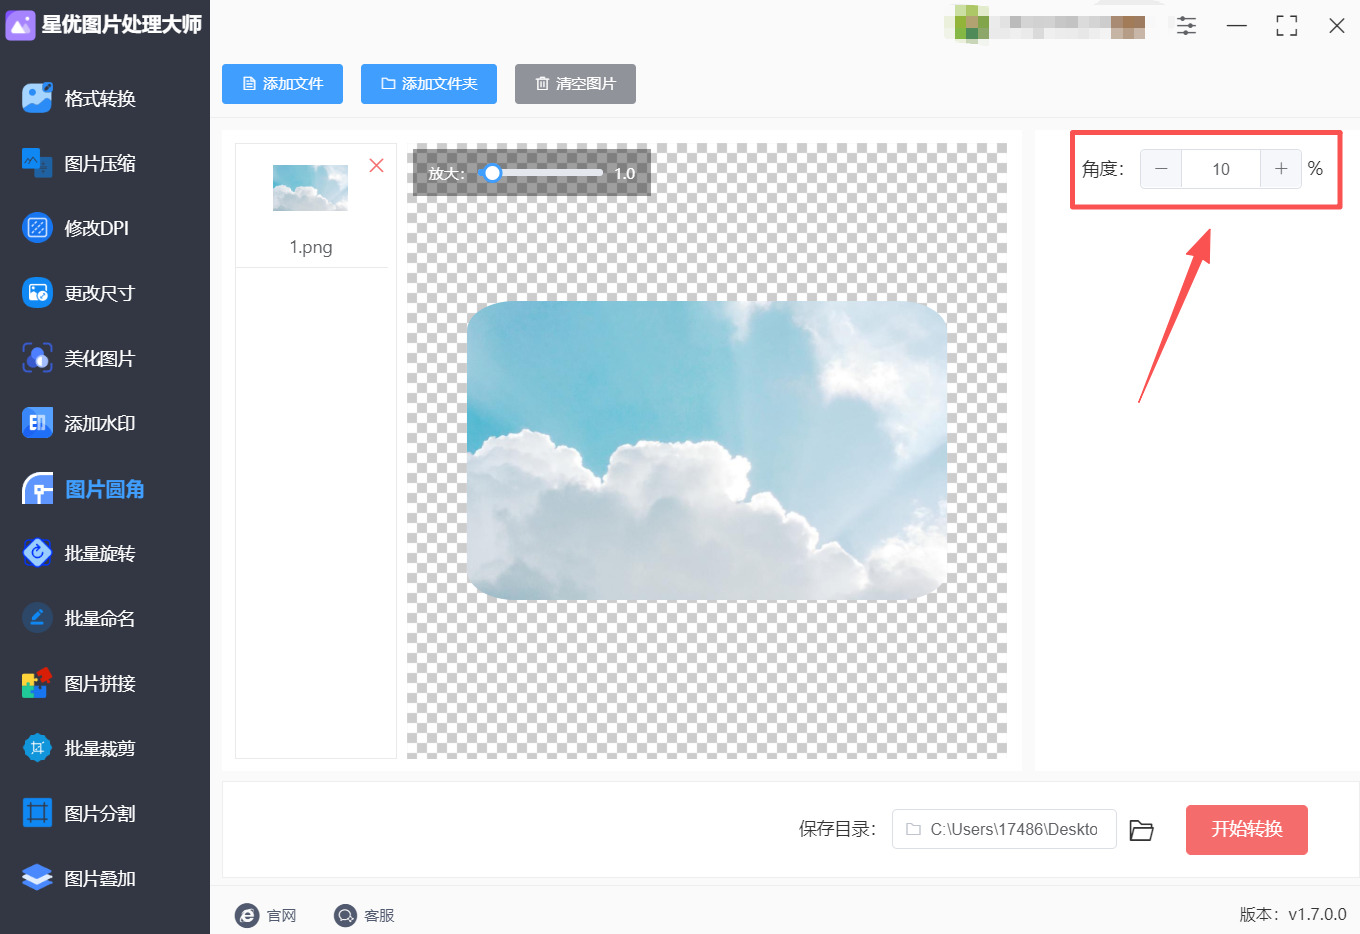Open the 图片拼接 stitching icon

37,683
